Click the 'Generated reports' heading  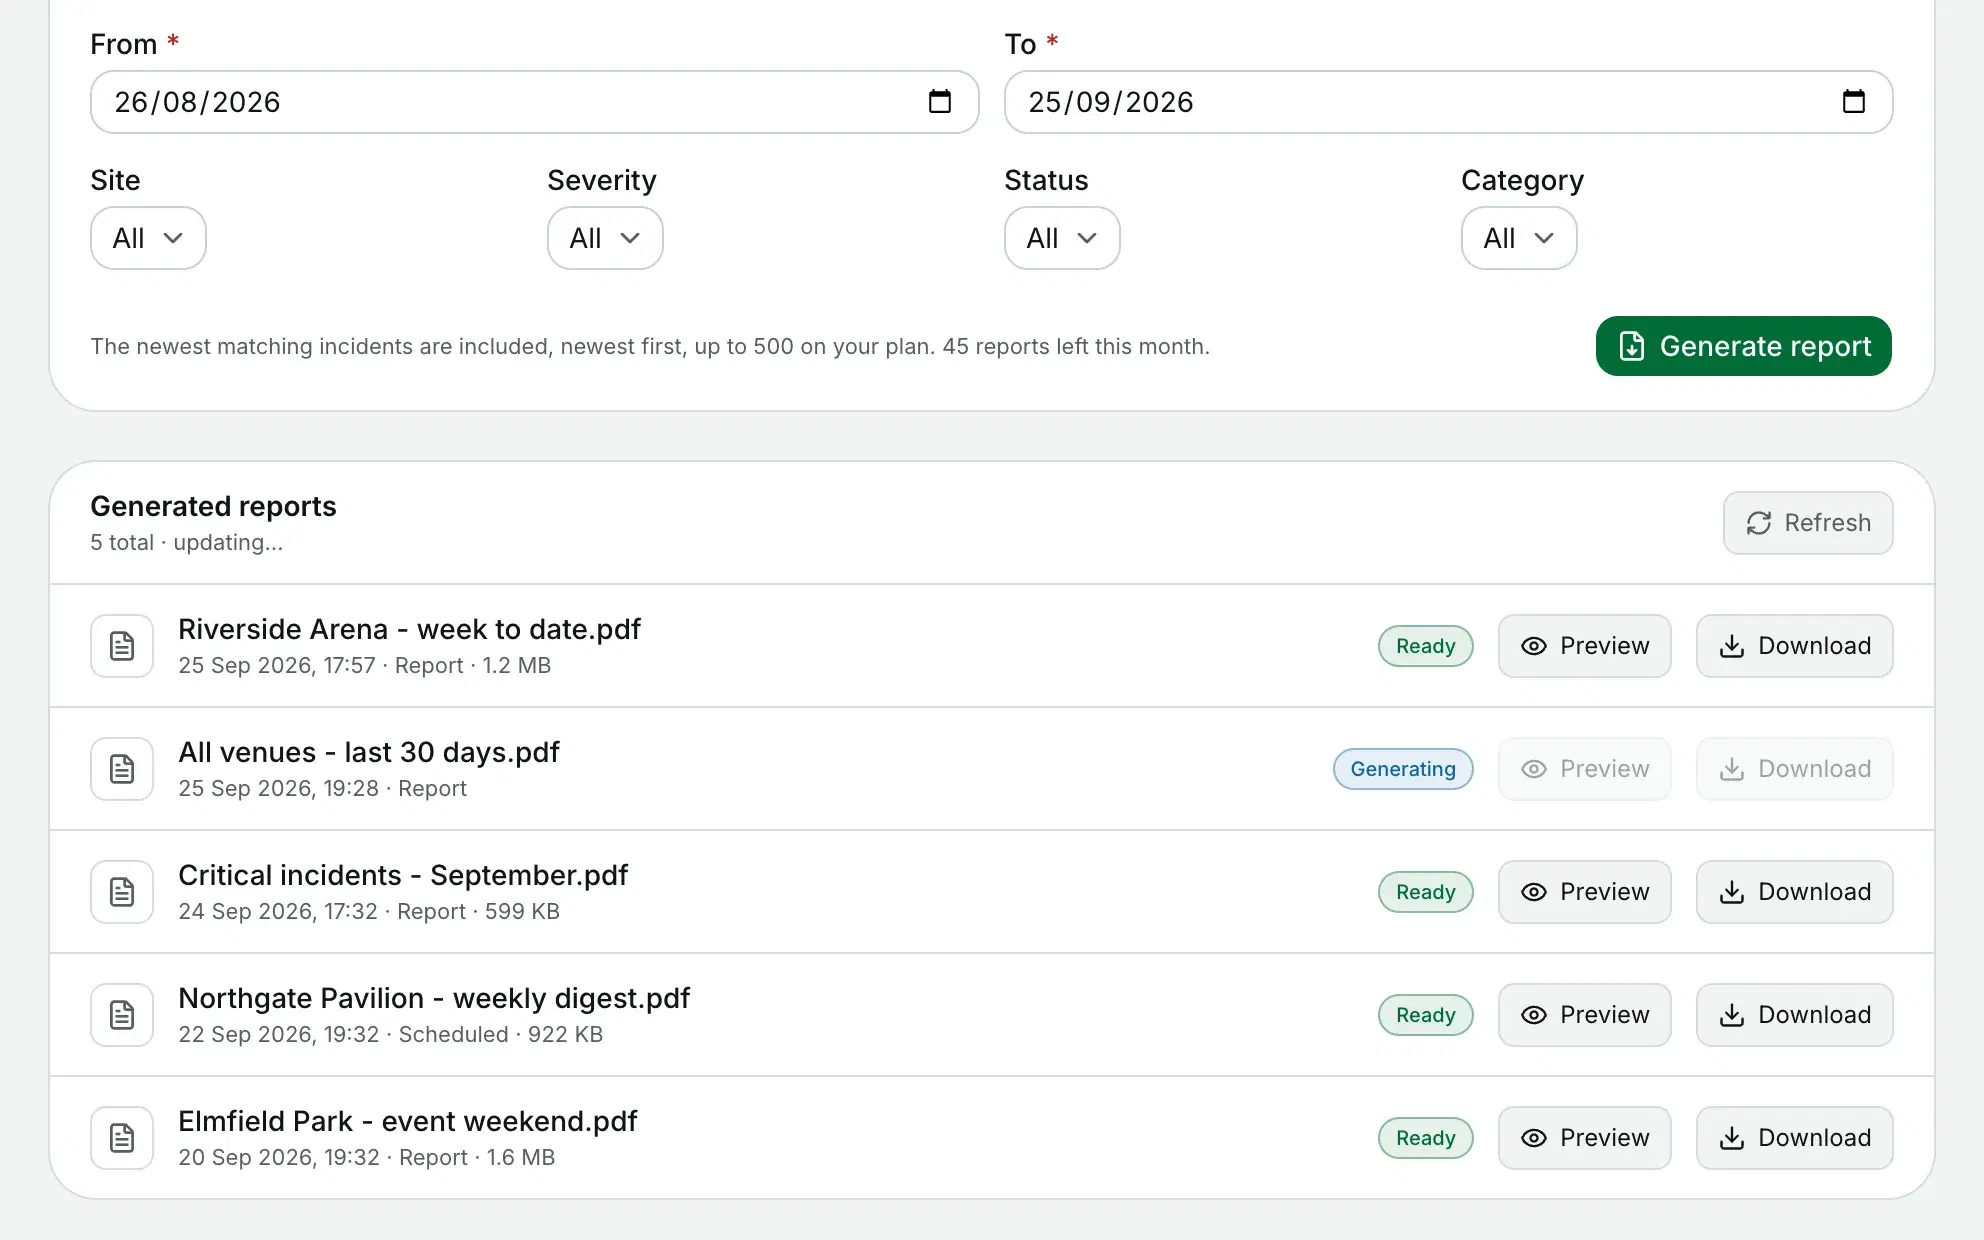coord(213,506)
